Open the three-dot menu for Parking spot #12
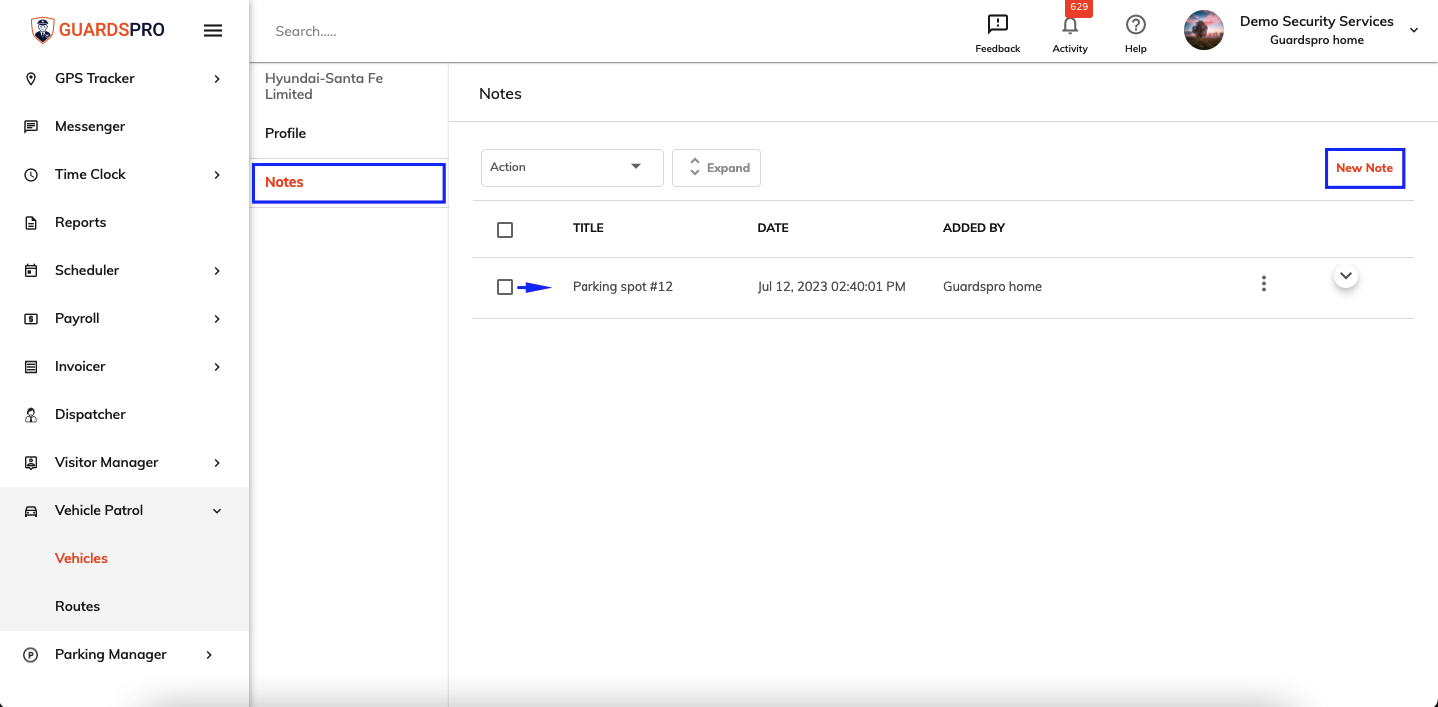Screen dimensions: 1438x707 [1264, 284]
